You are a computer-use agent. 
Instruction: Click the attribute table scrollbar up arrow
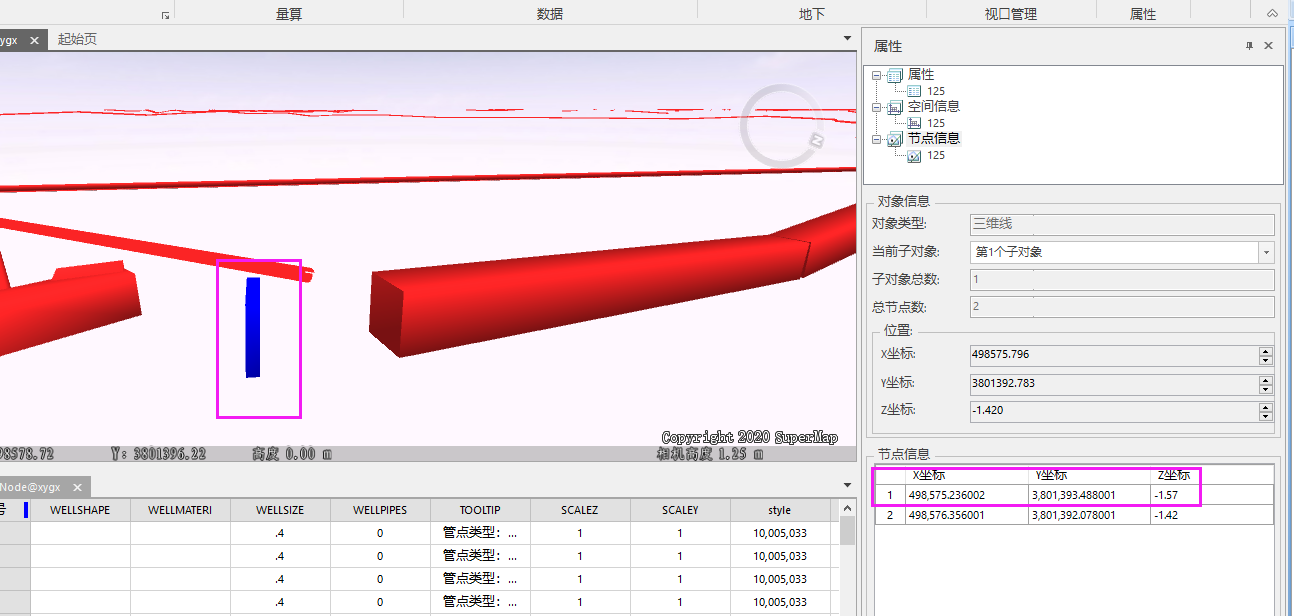(847, 509)
